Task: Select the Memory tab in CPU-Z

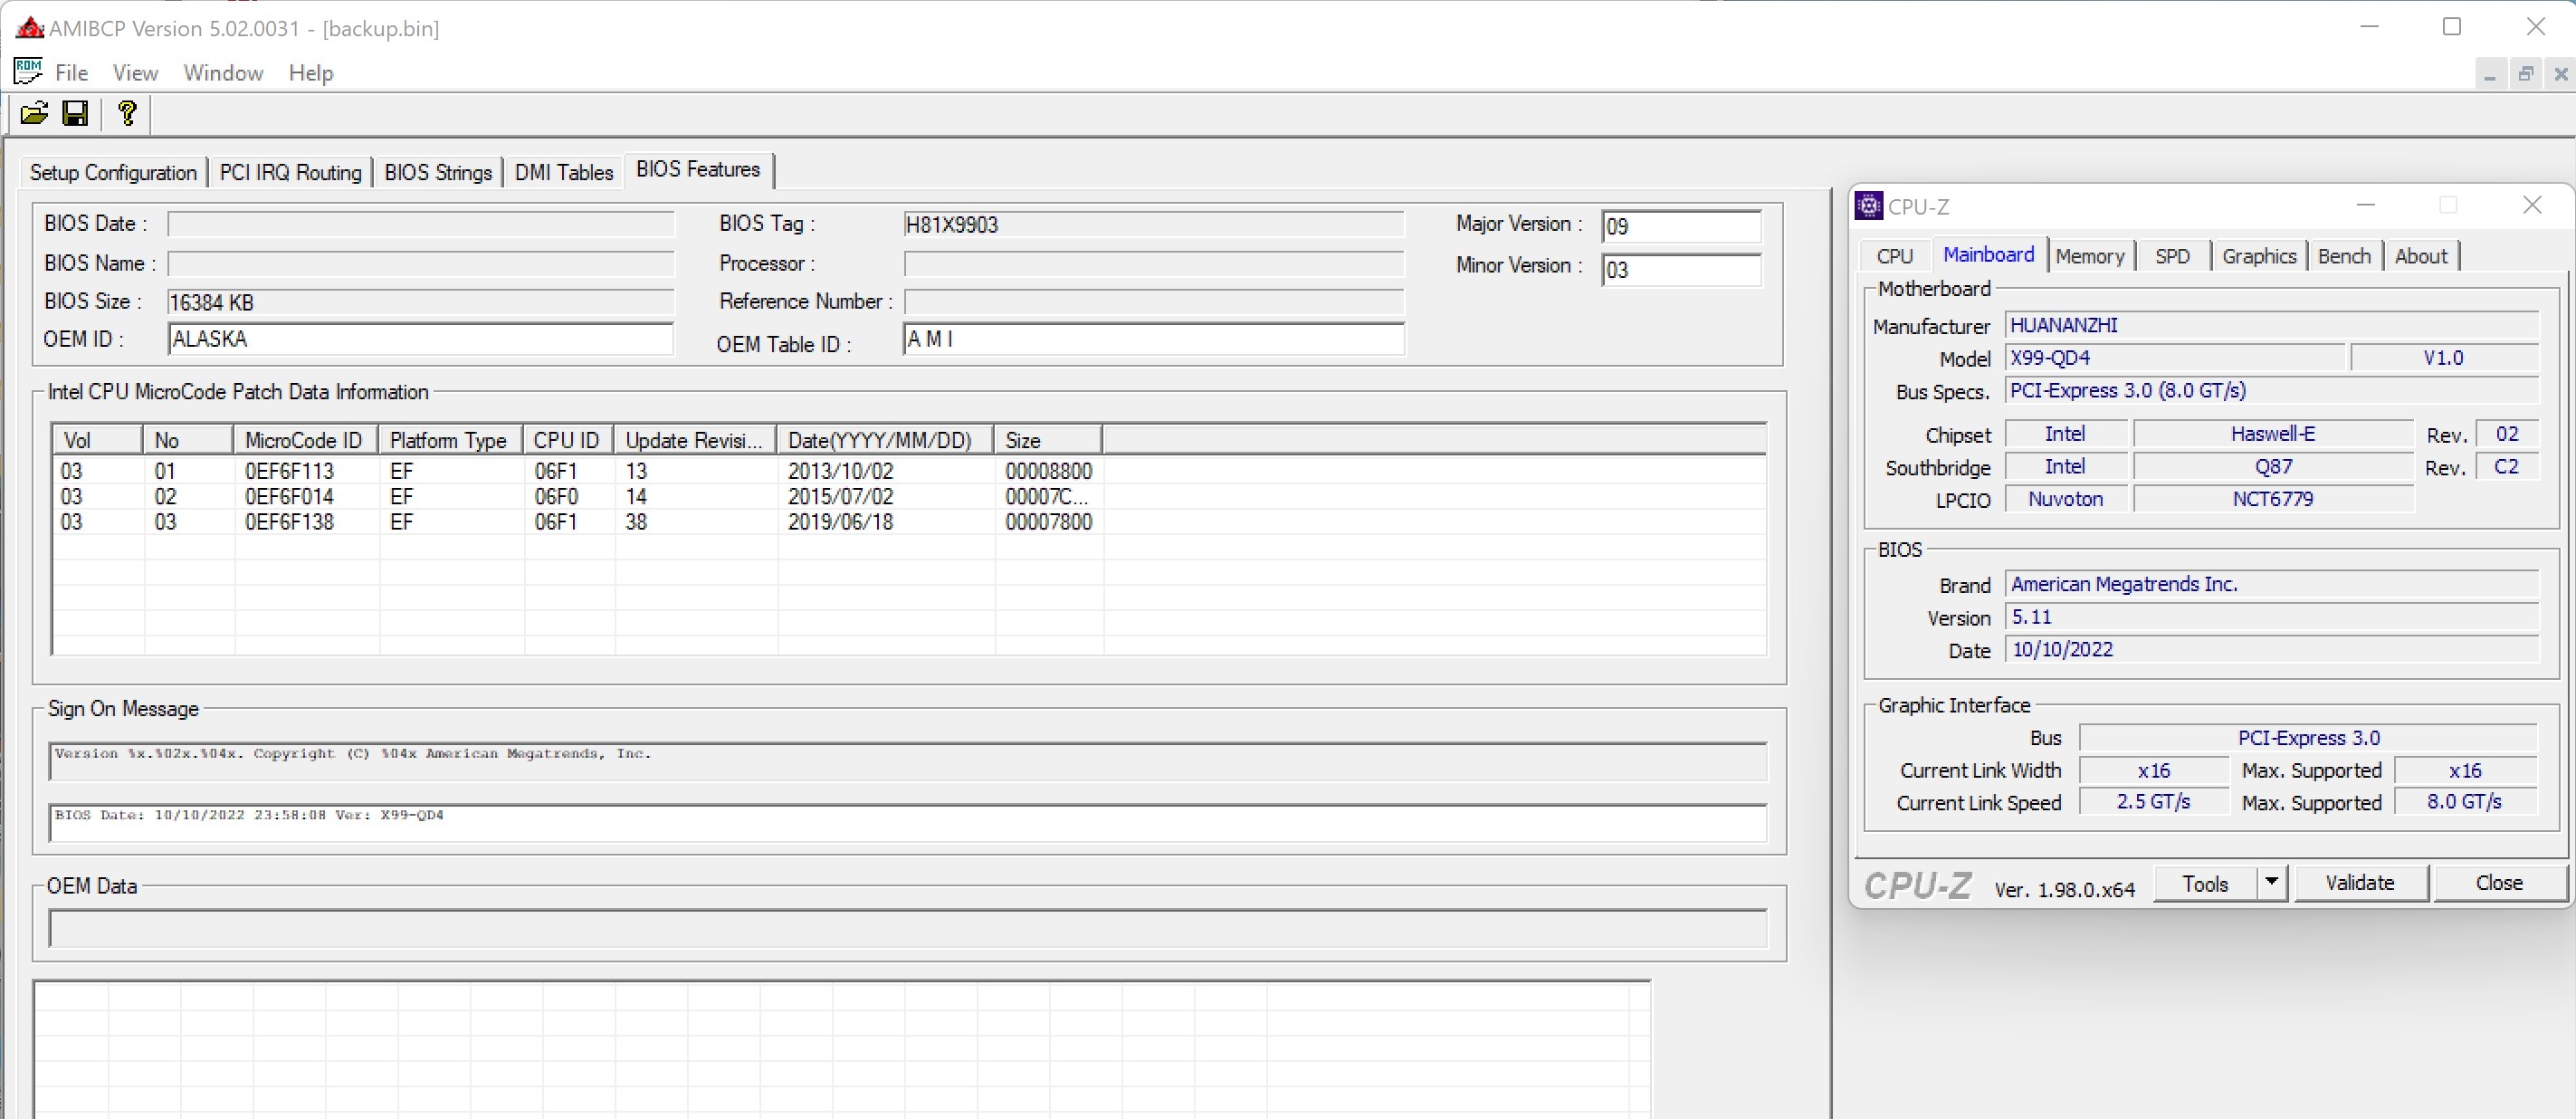Action: pos(2089,256)
